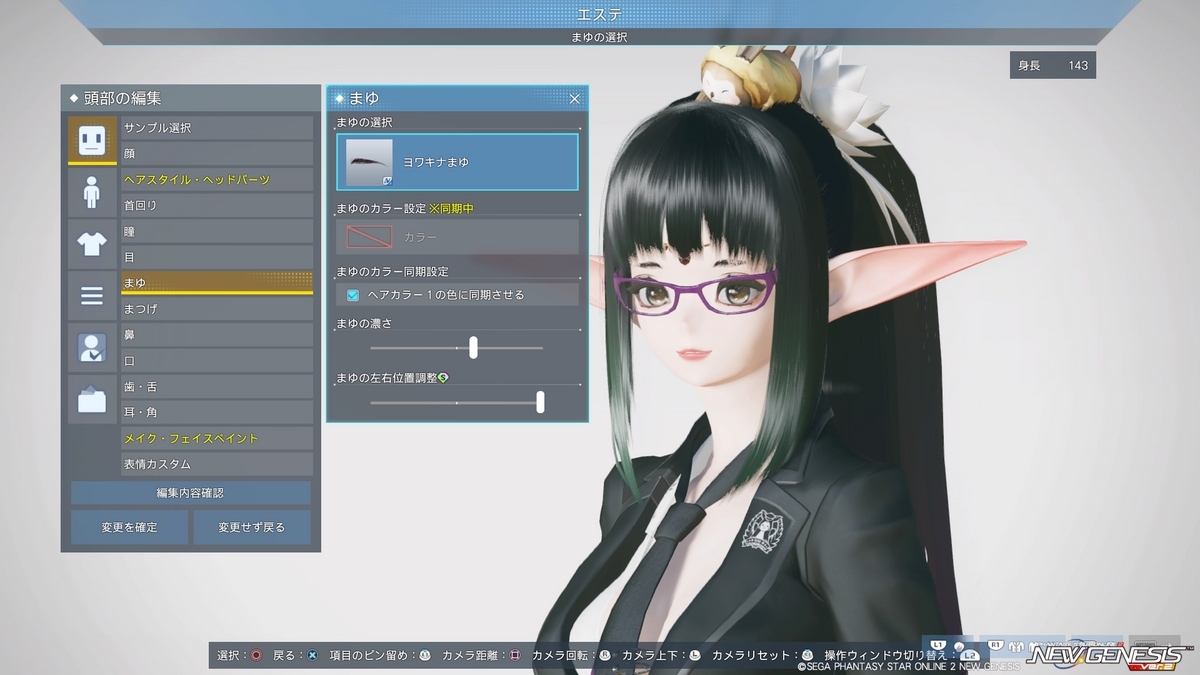
Task: Click the カメラ回転 button icon
Action: click(x=605, y=655)
